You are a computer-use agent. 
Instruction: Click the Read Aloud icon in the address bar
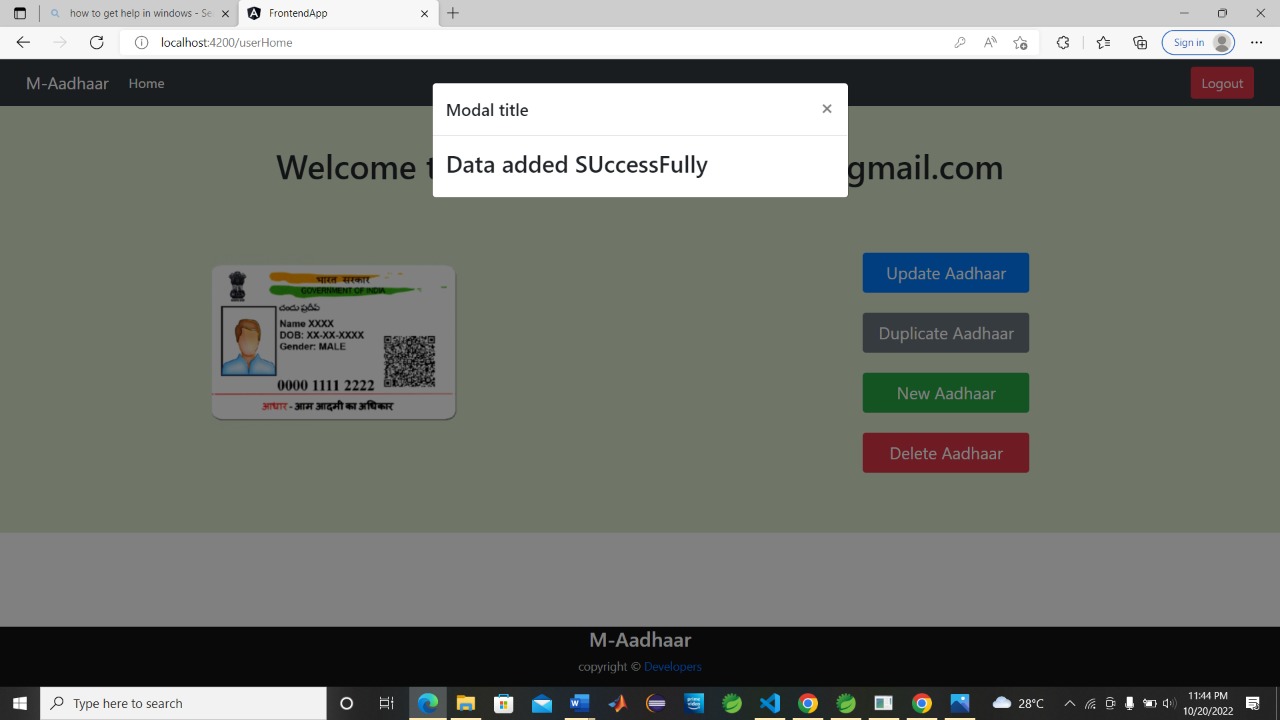[990, 42]
